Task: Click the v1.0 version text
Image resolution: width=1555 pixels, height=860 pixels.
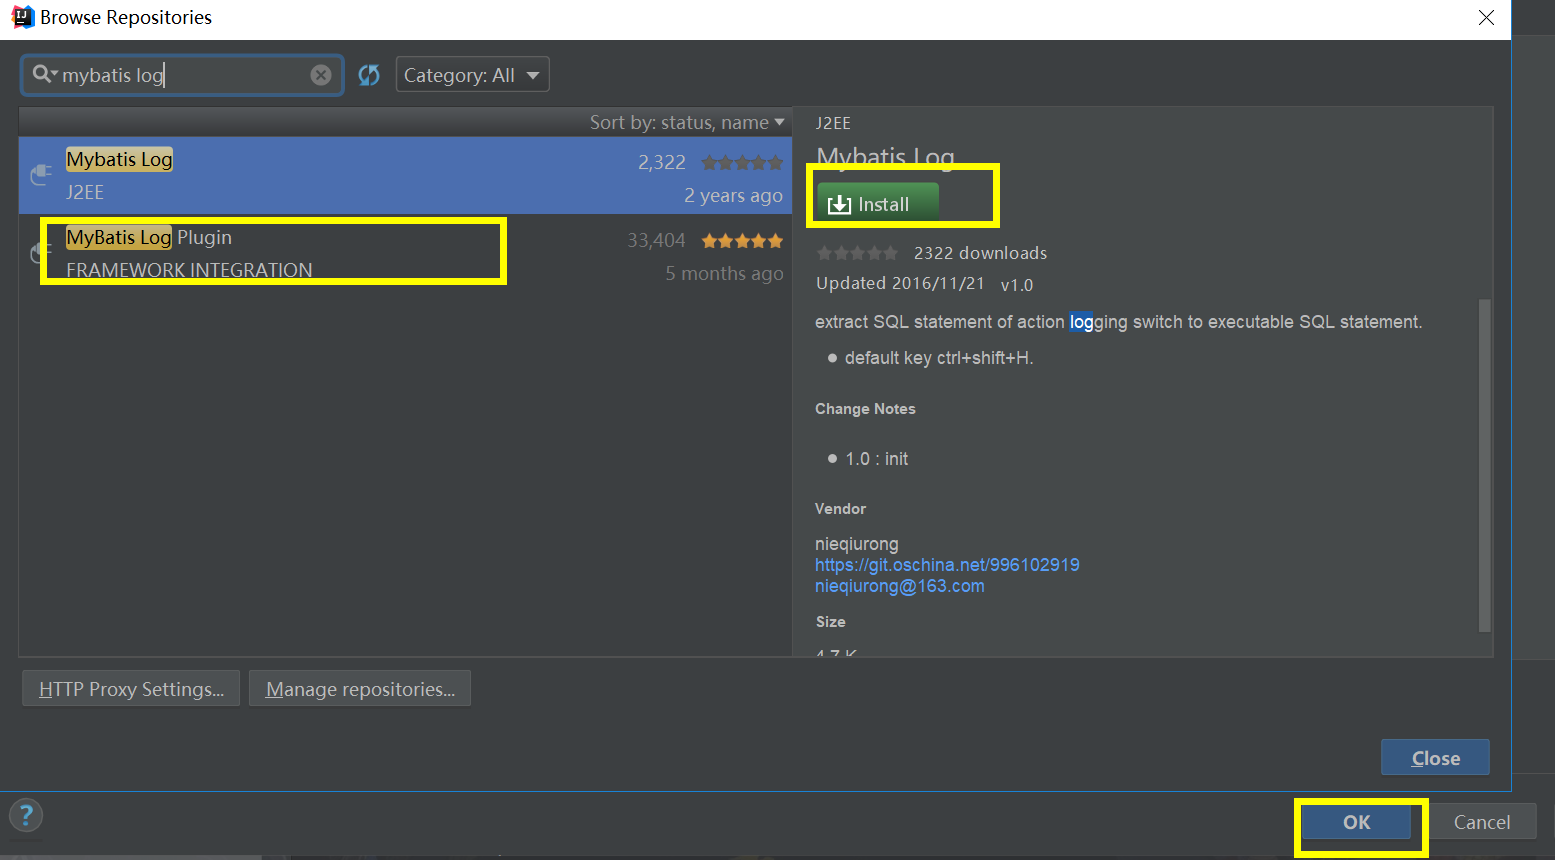Action: (1017, 285)
